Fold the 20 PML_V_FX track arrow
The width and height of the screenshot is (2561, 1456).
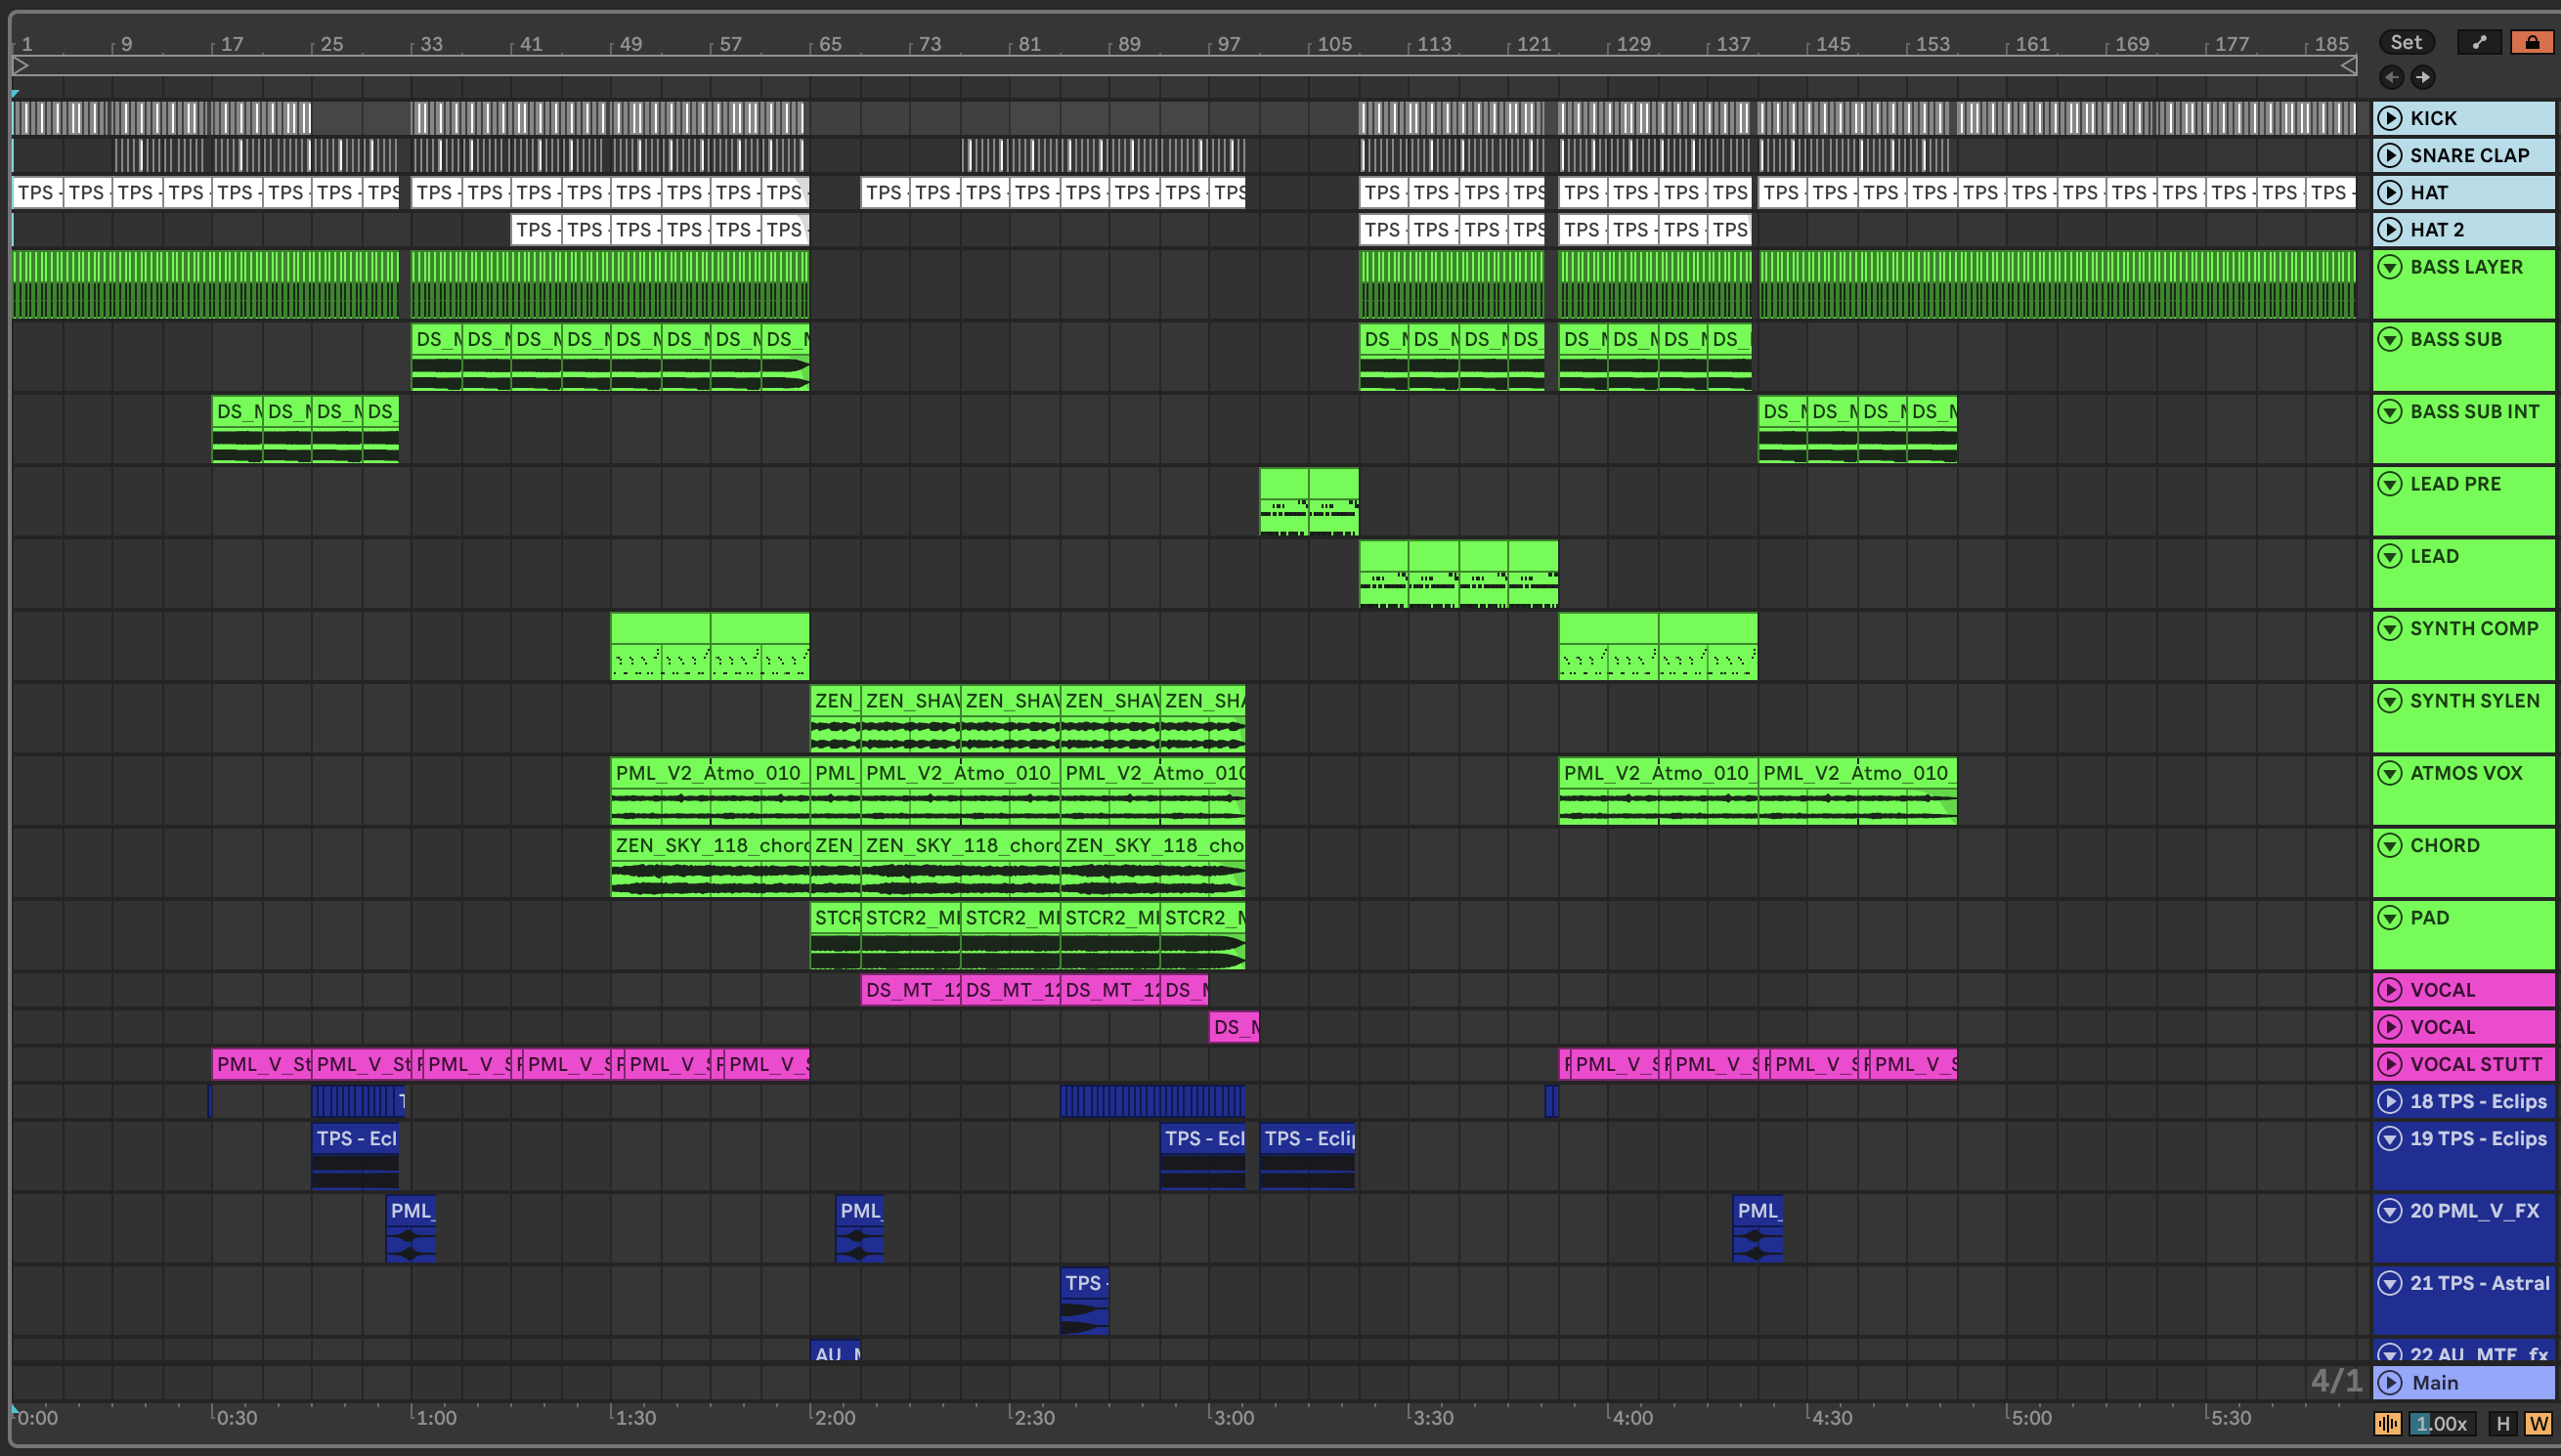[2389, 1211]
